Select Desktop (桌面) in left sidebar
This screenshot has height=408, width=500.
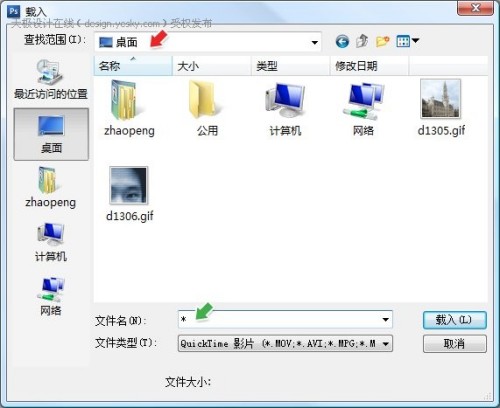[x=51, y=134]
